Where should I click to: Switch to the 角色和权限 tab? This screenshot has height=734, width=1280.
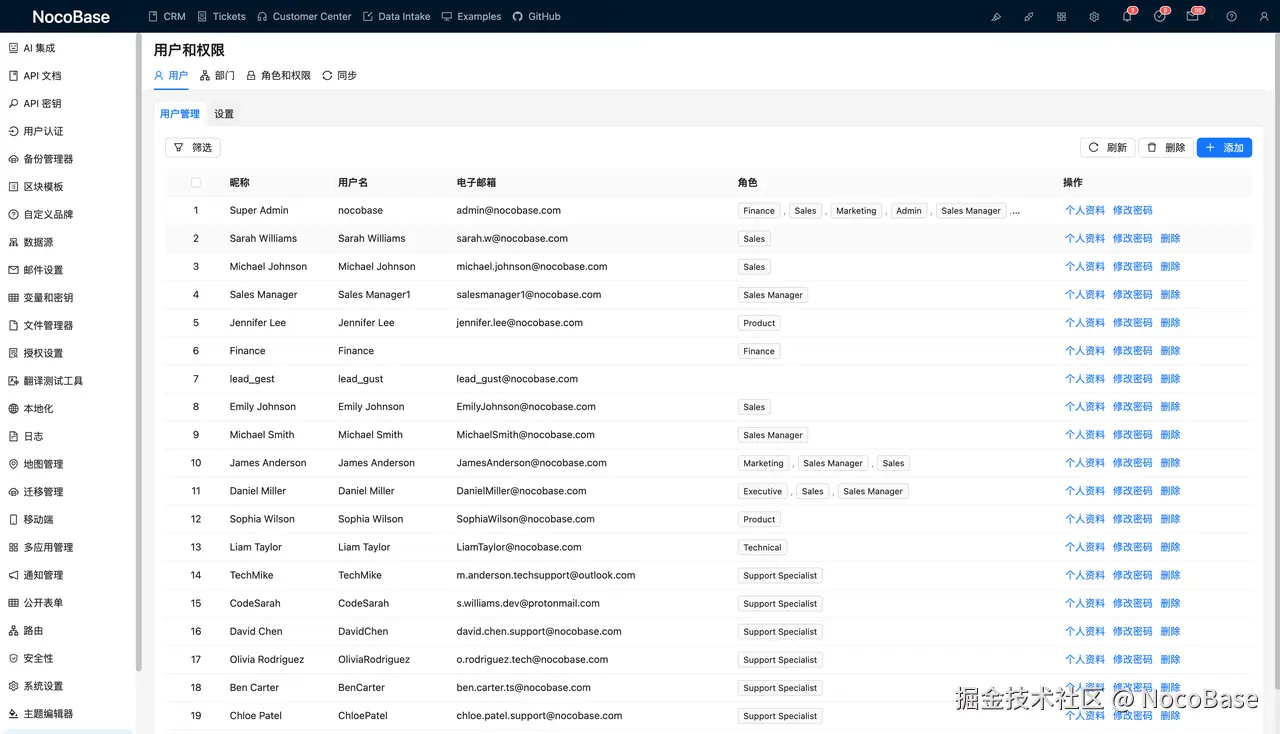[278, 76]
